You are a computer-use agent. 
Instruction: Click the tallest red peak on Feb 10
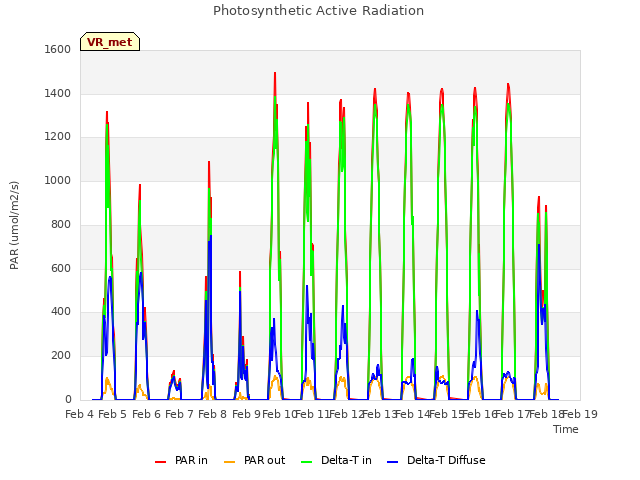275,74
